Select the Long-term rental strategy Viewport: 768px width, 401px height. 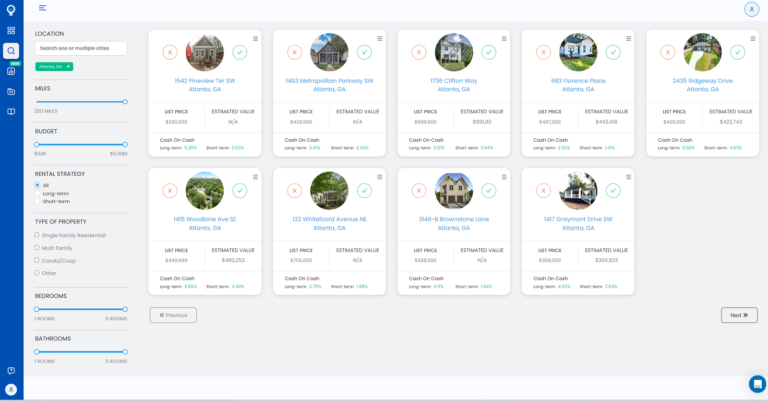pyautogui.click(x=37, y=193)
